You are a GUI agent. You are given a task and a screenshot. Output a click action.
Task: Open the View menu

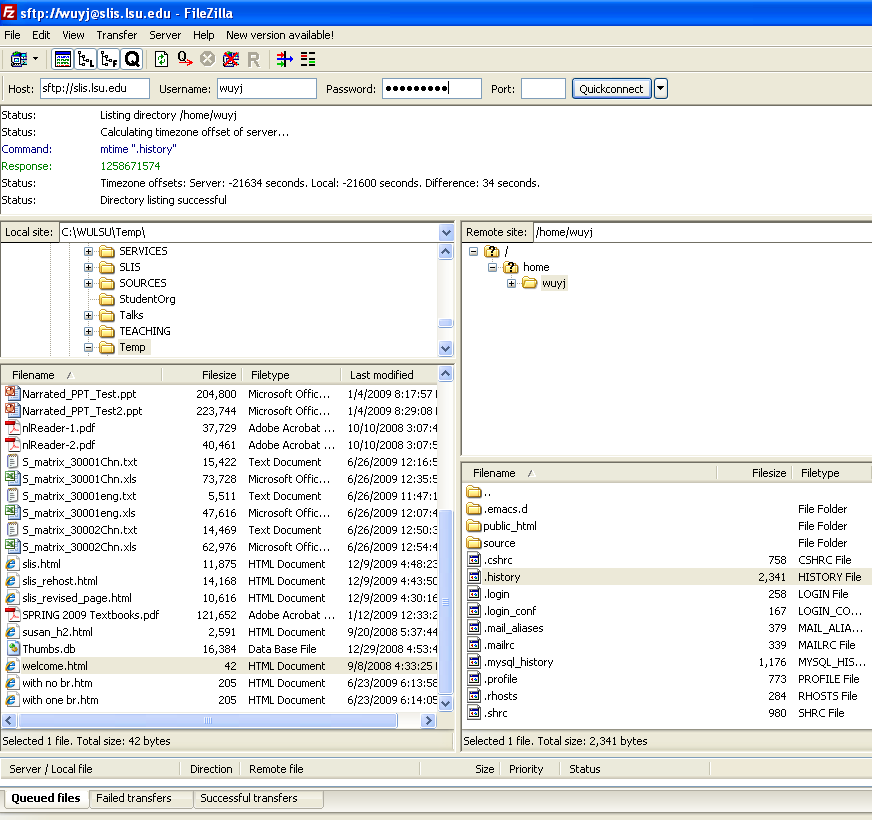click(73, 35)
